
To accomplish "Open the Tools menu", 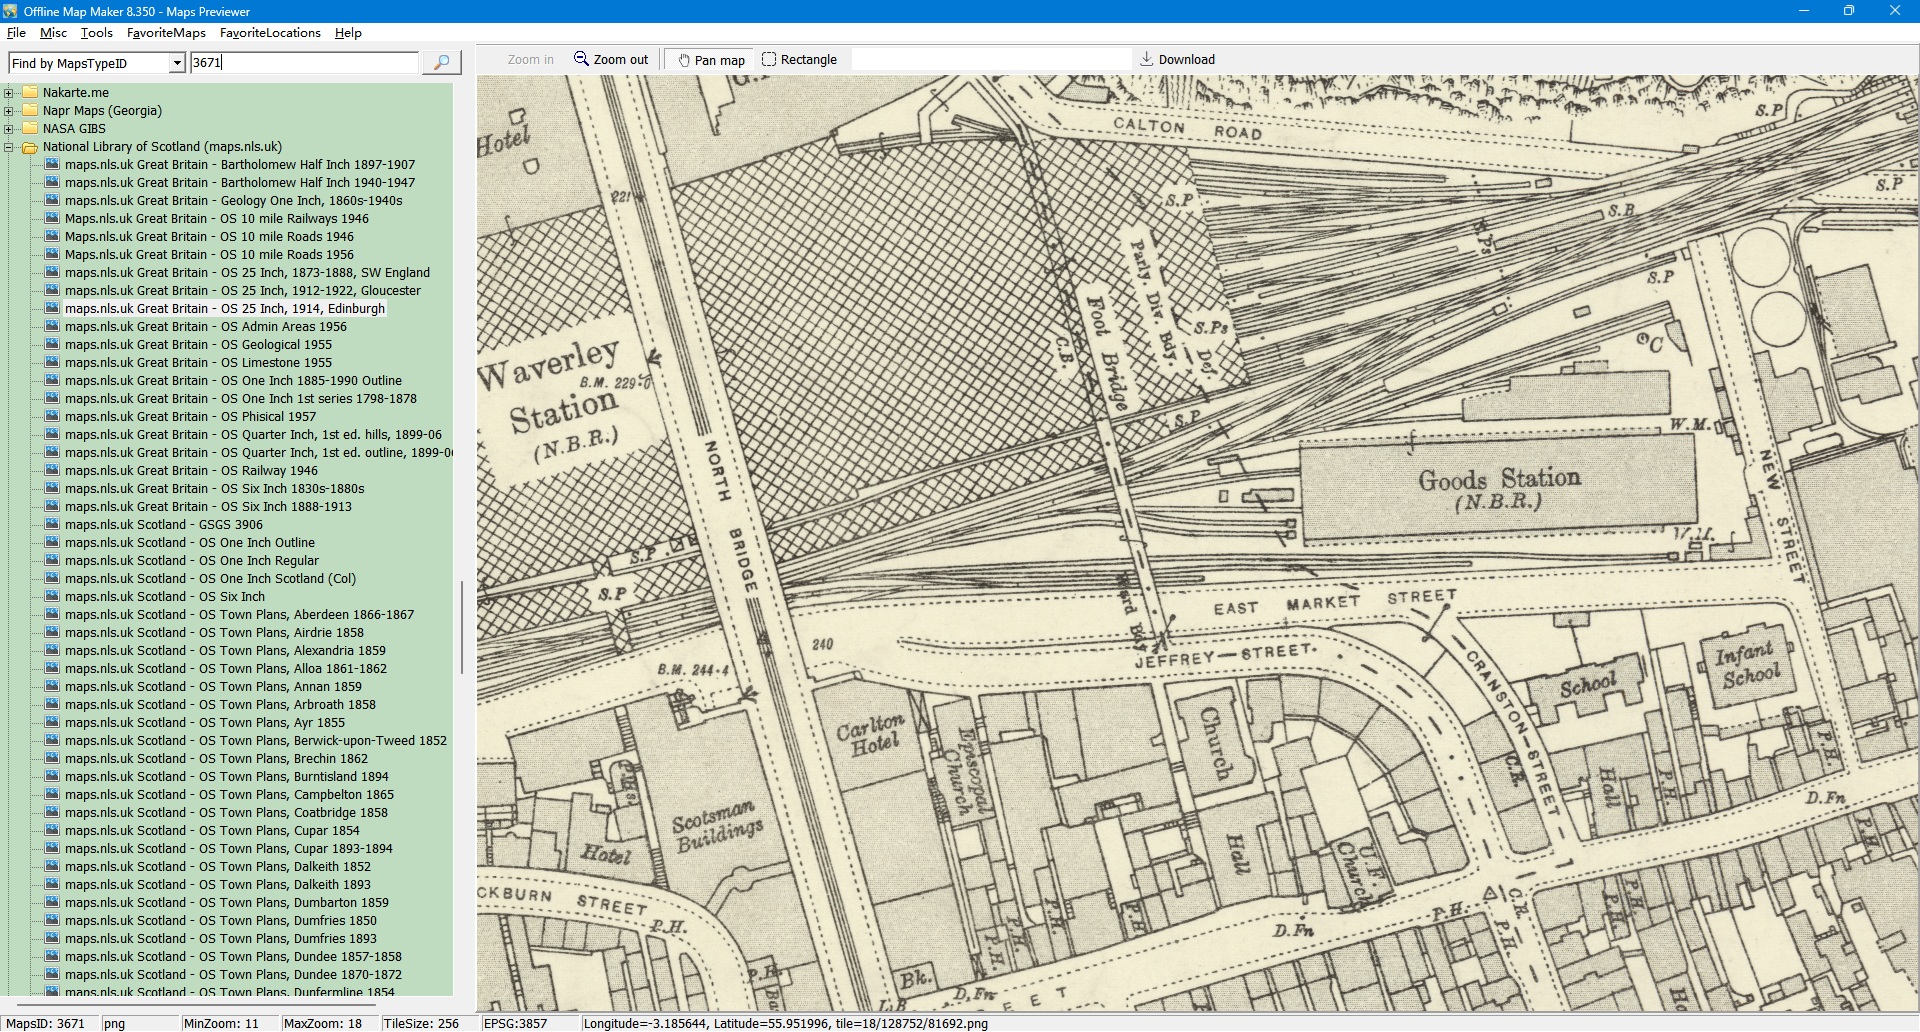I will click(96, 33).
